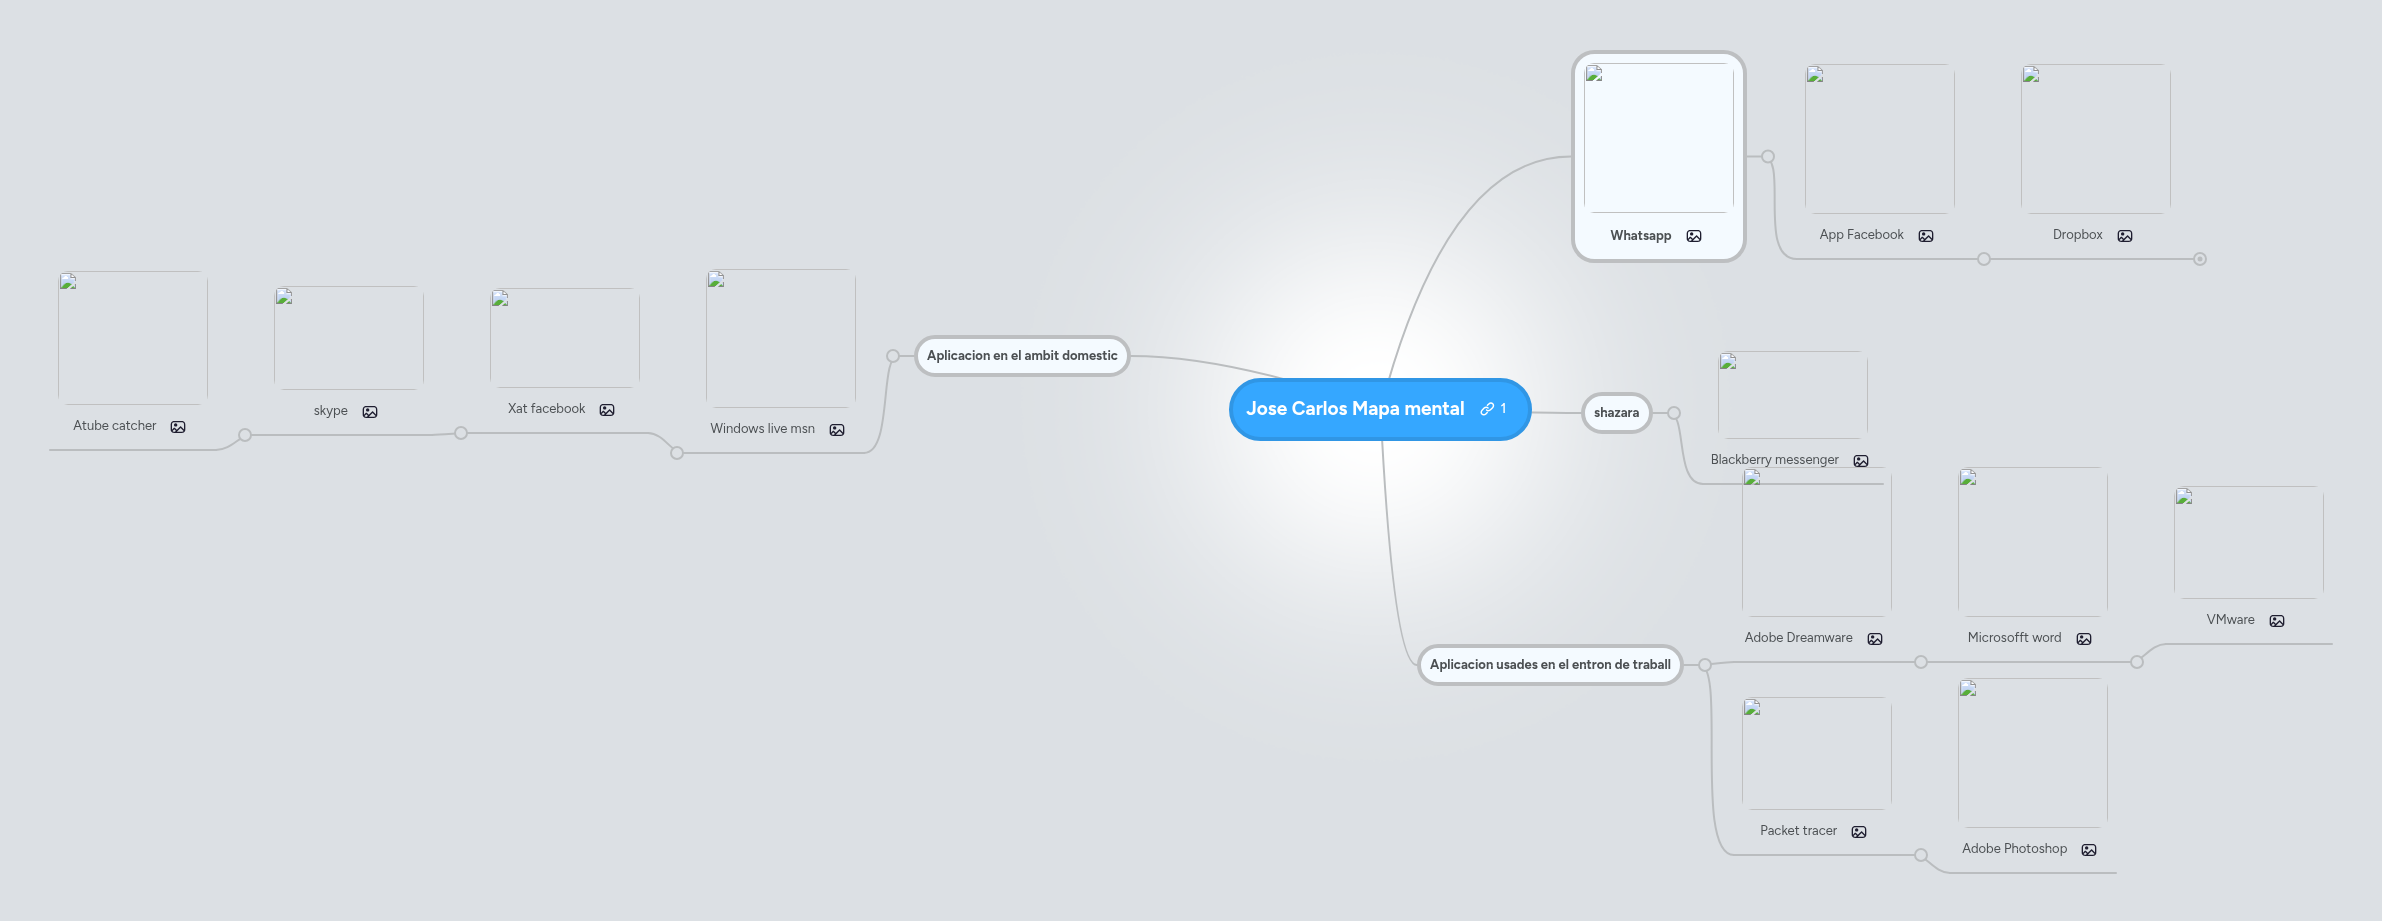Viewport: 2382px width, 921px height.
Task: Click the image icon next to Adobe Dreamware
Action: click(x=1875, y=639)
